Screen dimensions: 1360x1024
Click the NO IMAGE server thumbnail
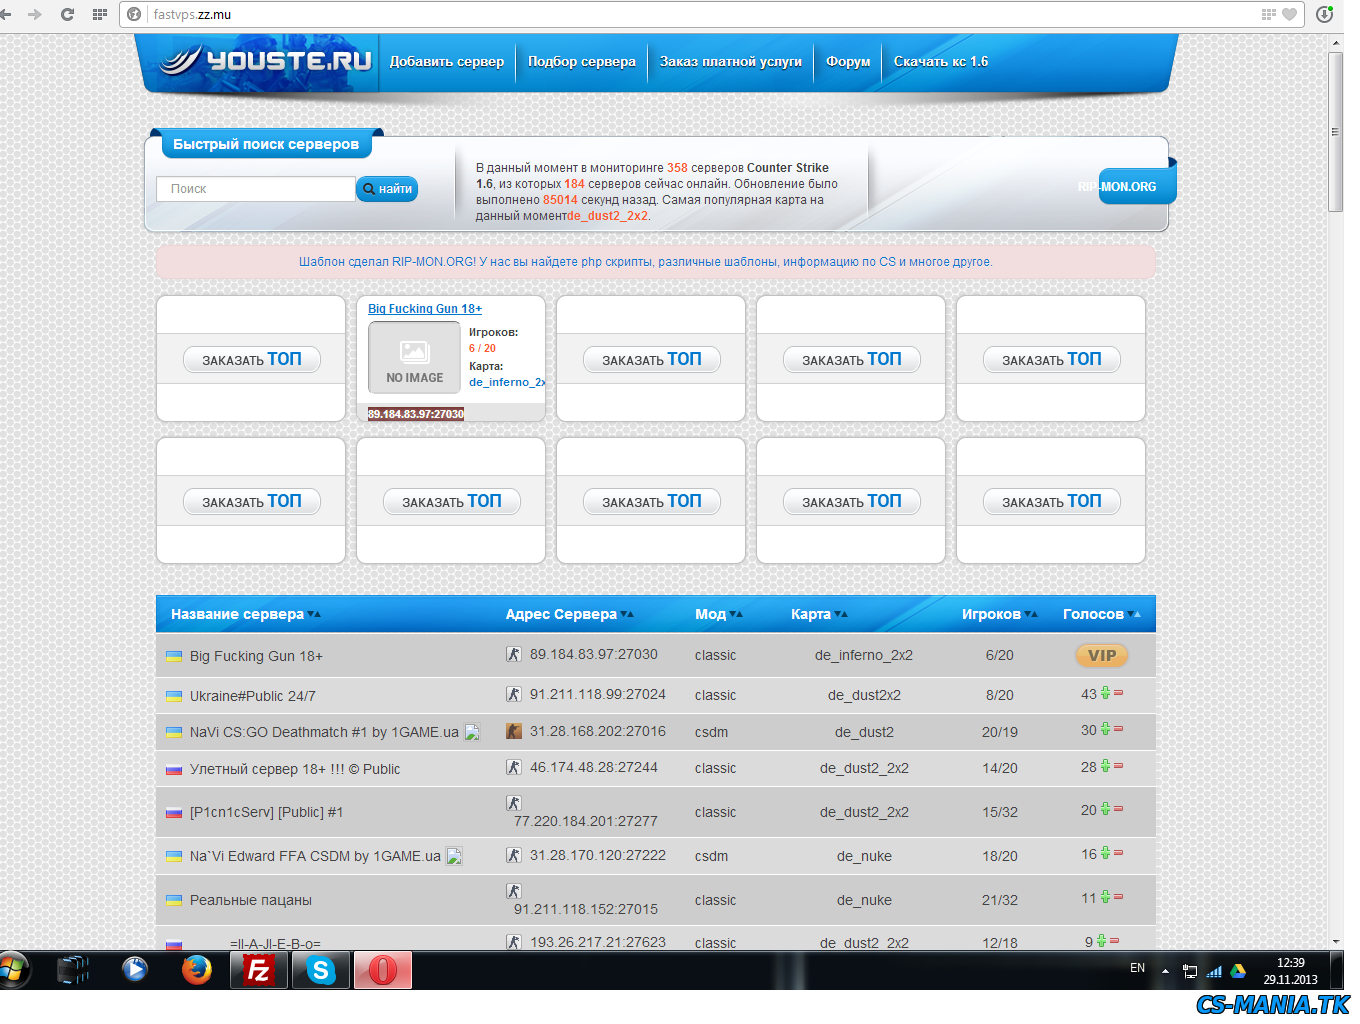click(x=414, y=358)
